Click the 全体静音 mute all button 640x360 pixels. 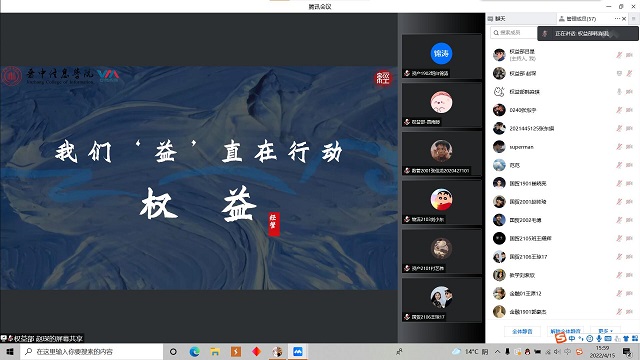coord(522,331)
